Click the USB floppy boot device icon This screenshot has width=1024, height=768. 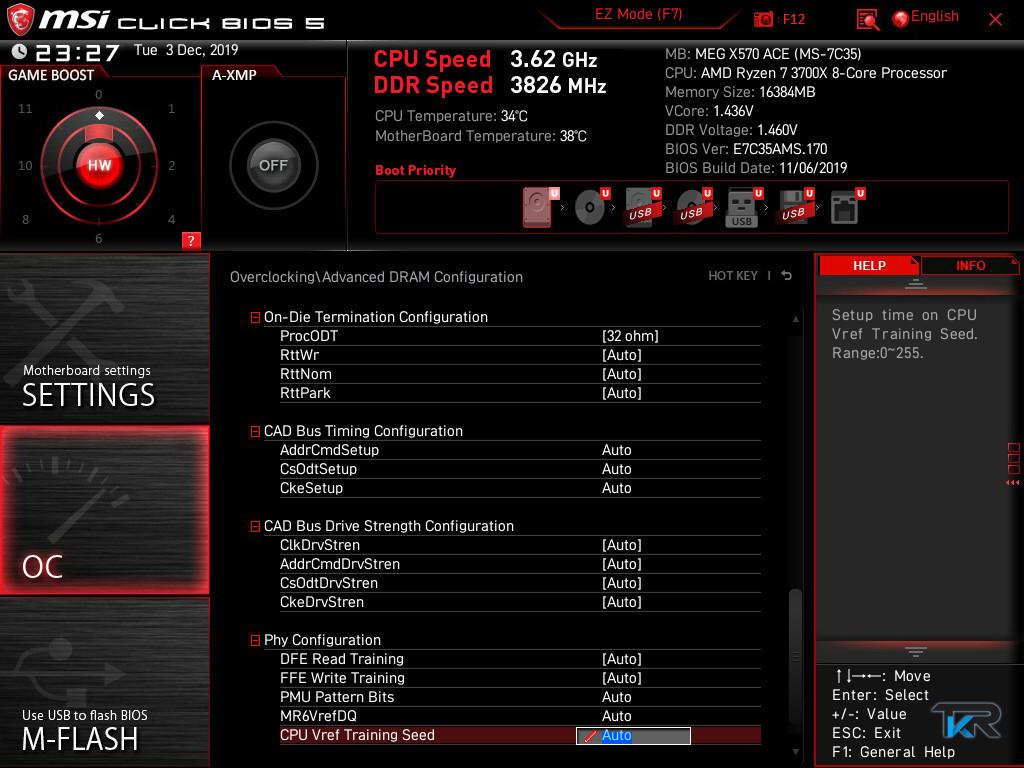point(796,207)
